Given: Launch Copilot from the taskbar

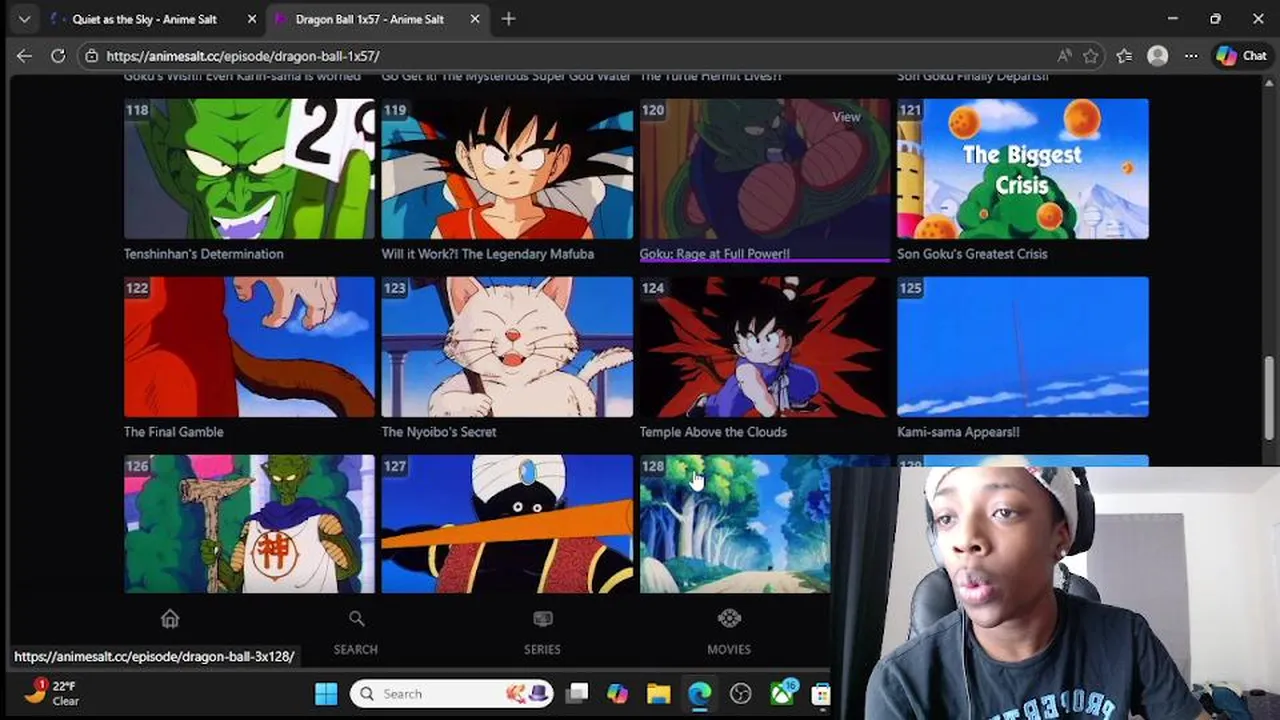Looking at the screenshot, I should pyautogui.click(x=617, y=694).
